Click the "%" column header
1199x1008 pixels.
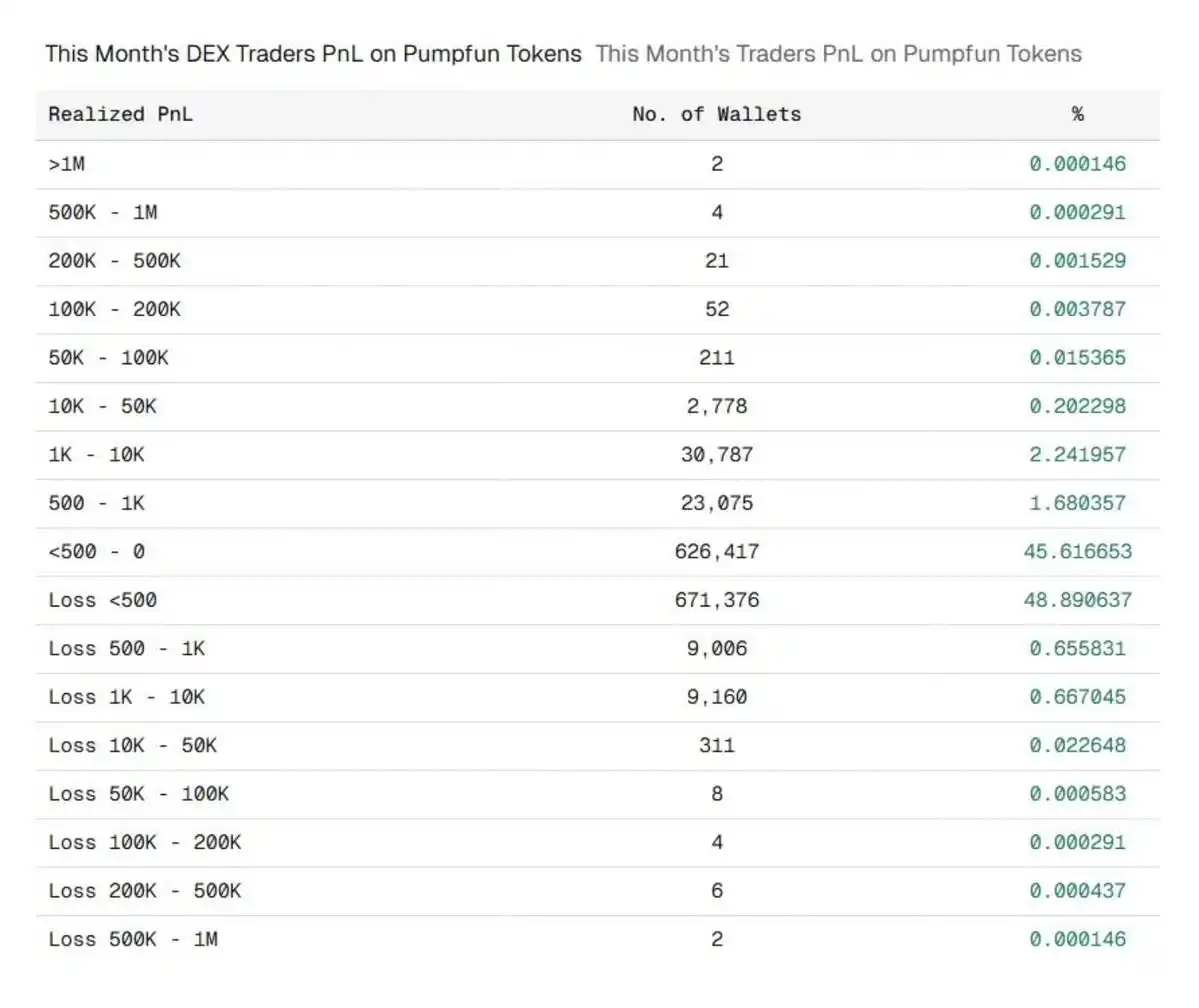(x=1077, y=114)
